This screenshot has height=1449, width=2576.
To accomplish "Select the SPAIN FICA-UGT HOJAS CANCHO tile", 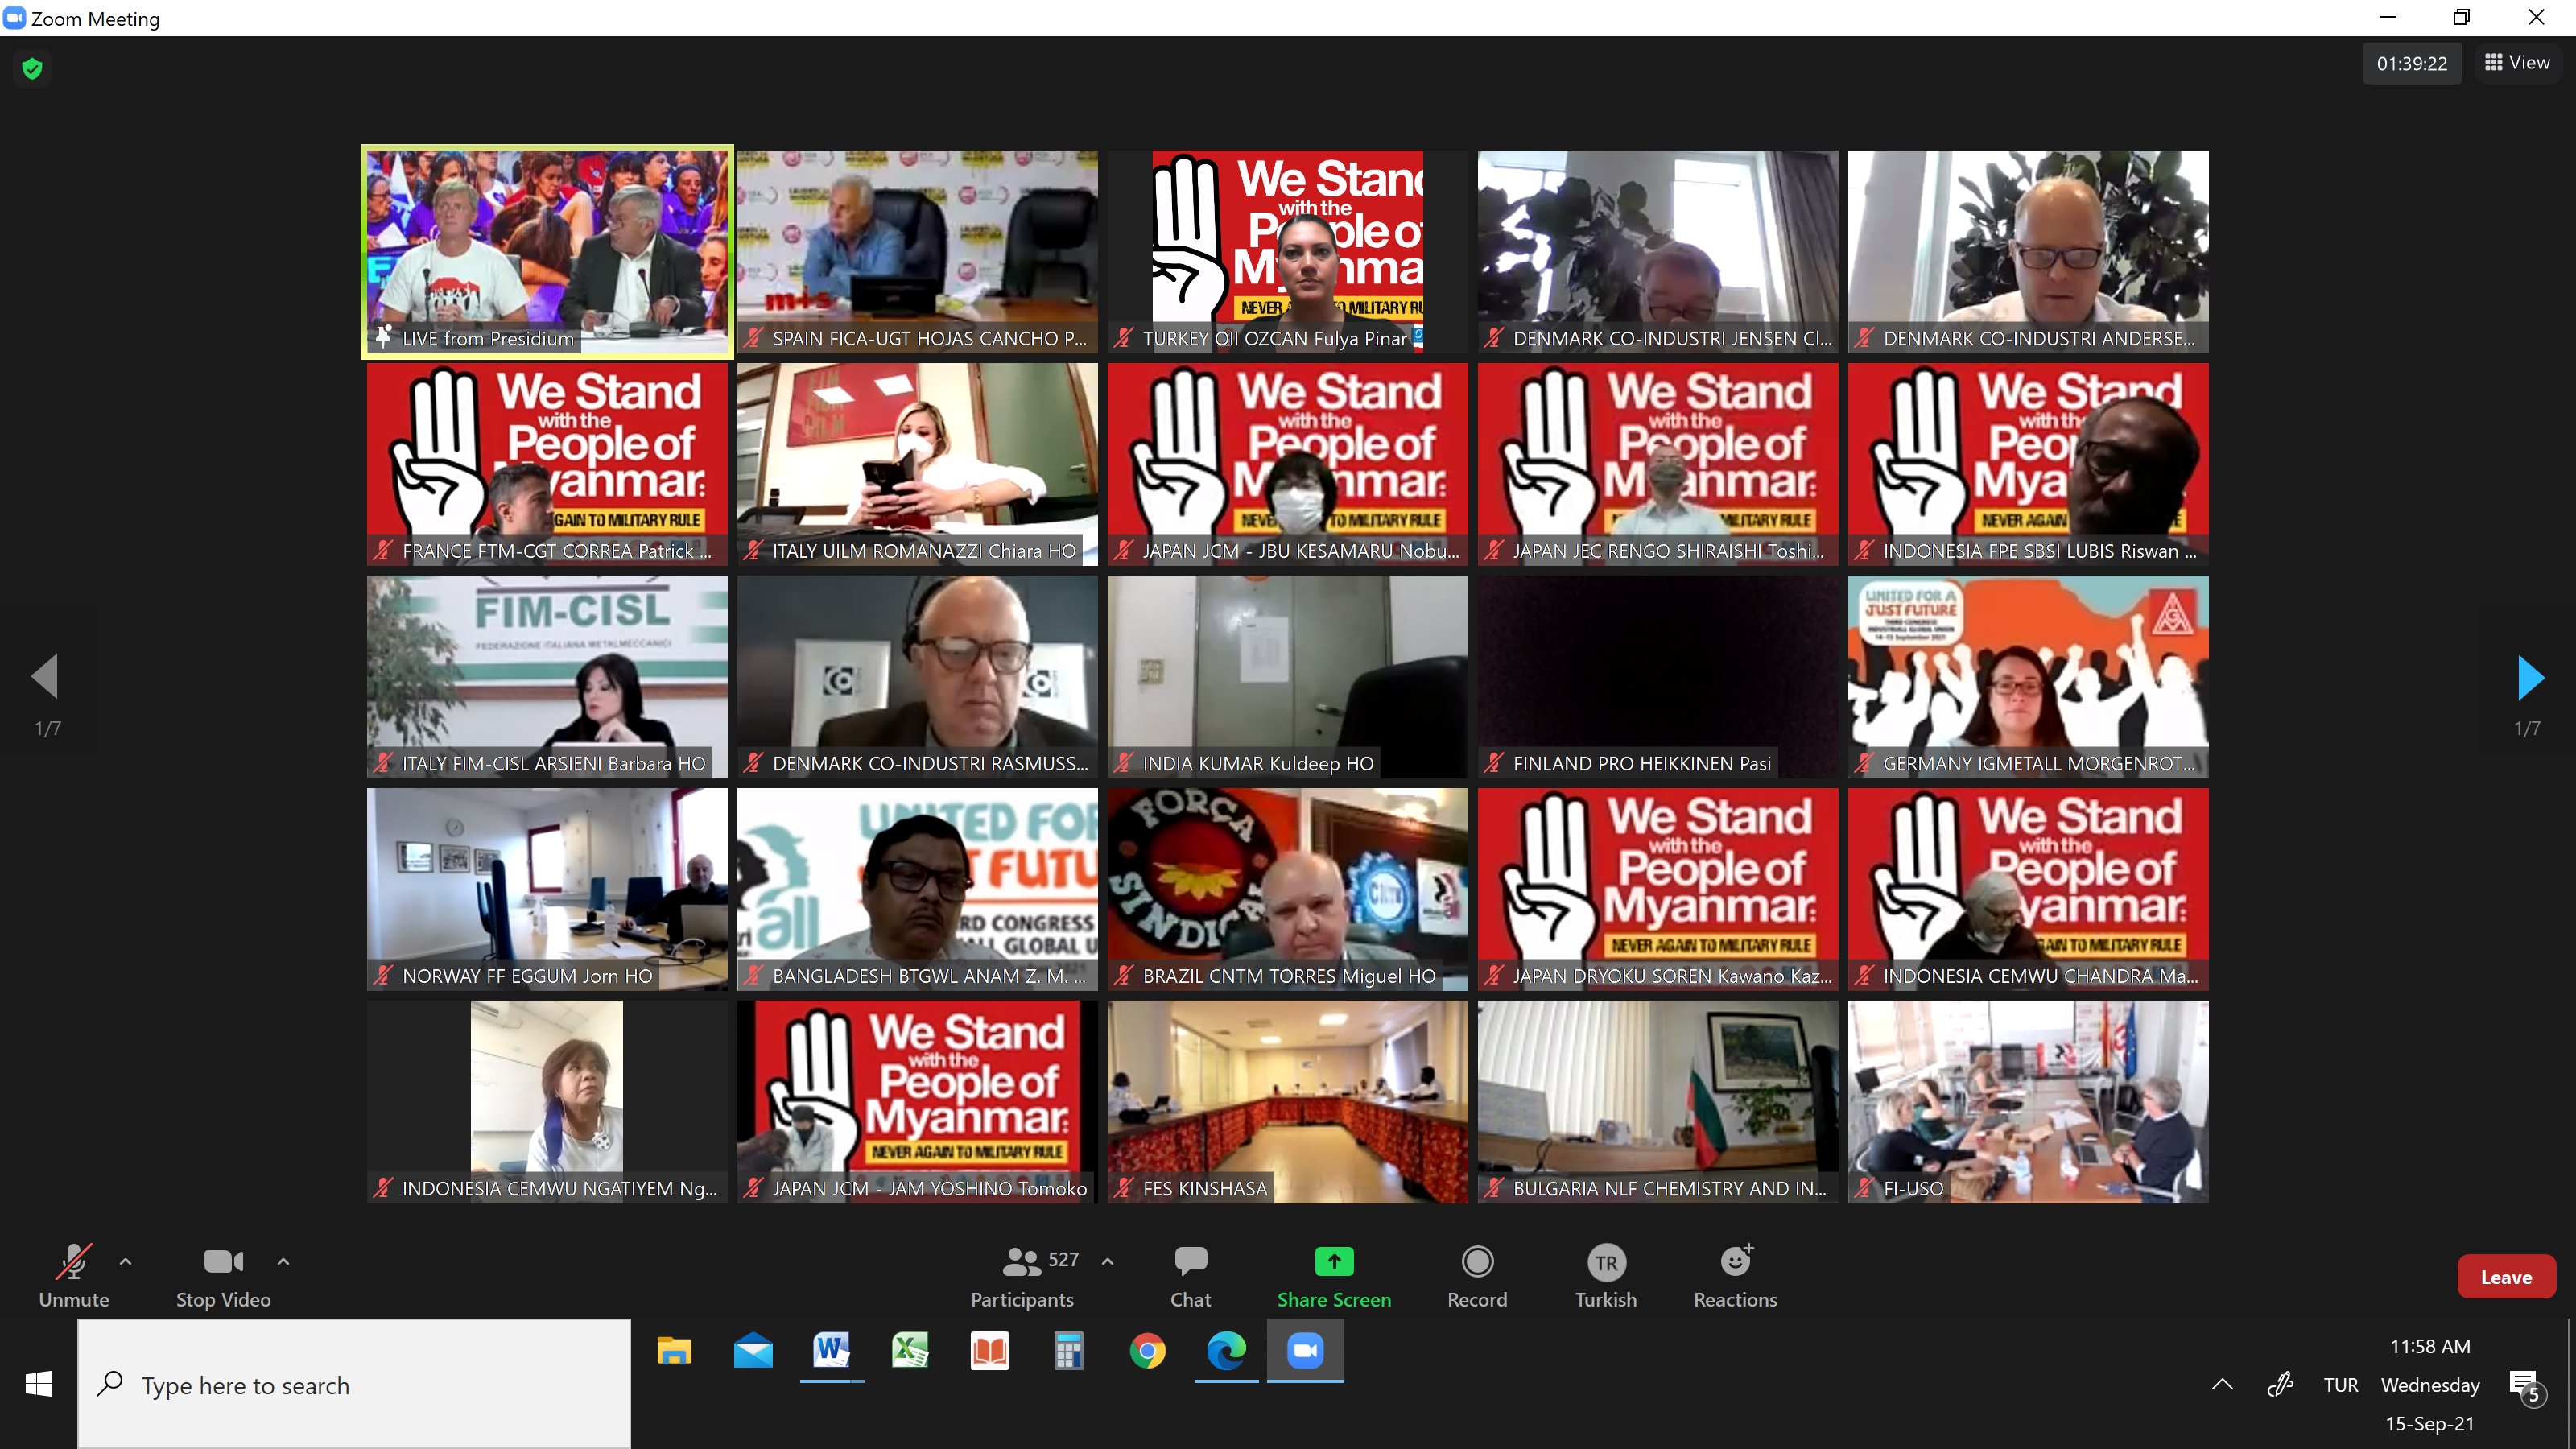I will (917, 252).
